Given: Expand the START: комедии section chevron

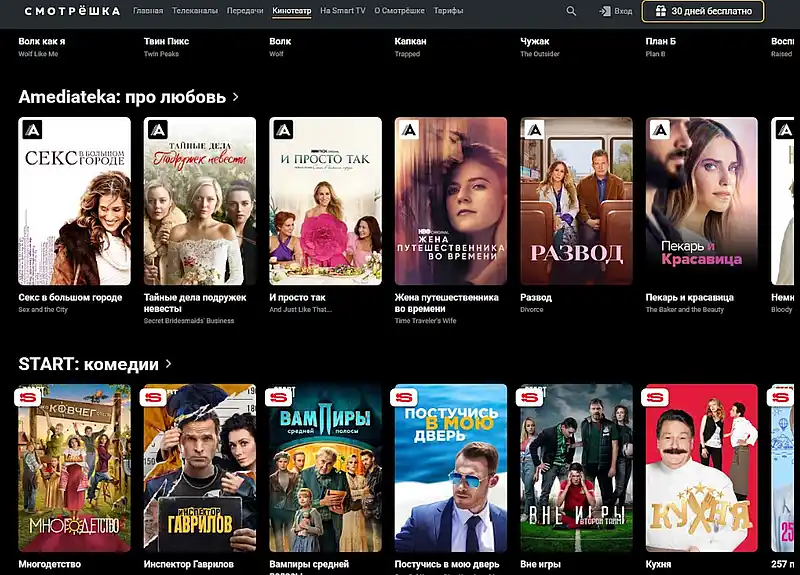Looking at the screenshot, I should [x=169, y=364].
